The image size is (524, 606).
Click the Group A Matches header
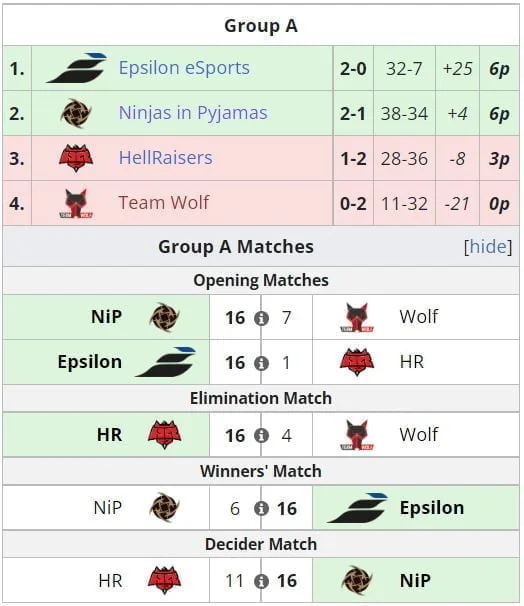pos(236,247)
